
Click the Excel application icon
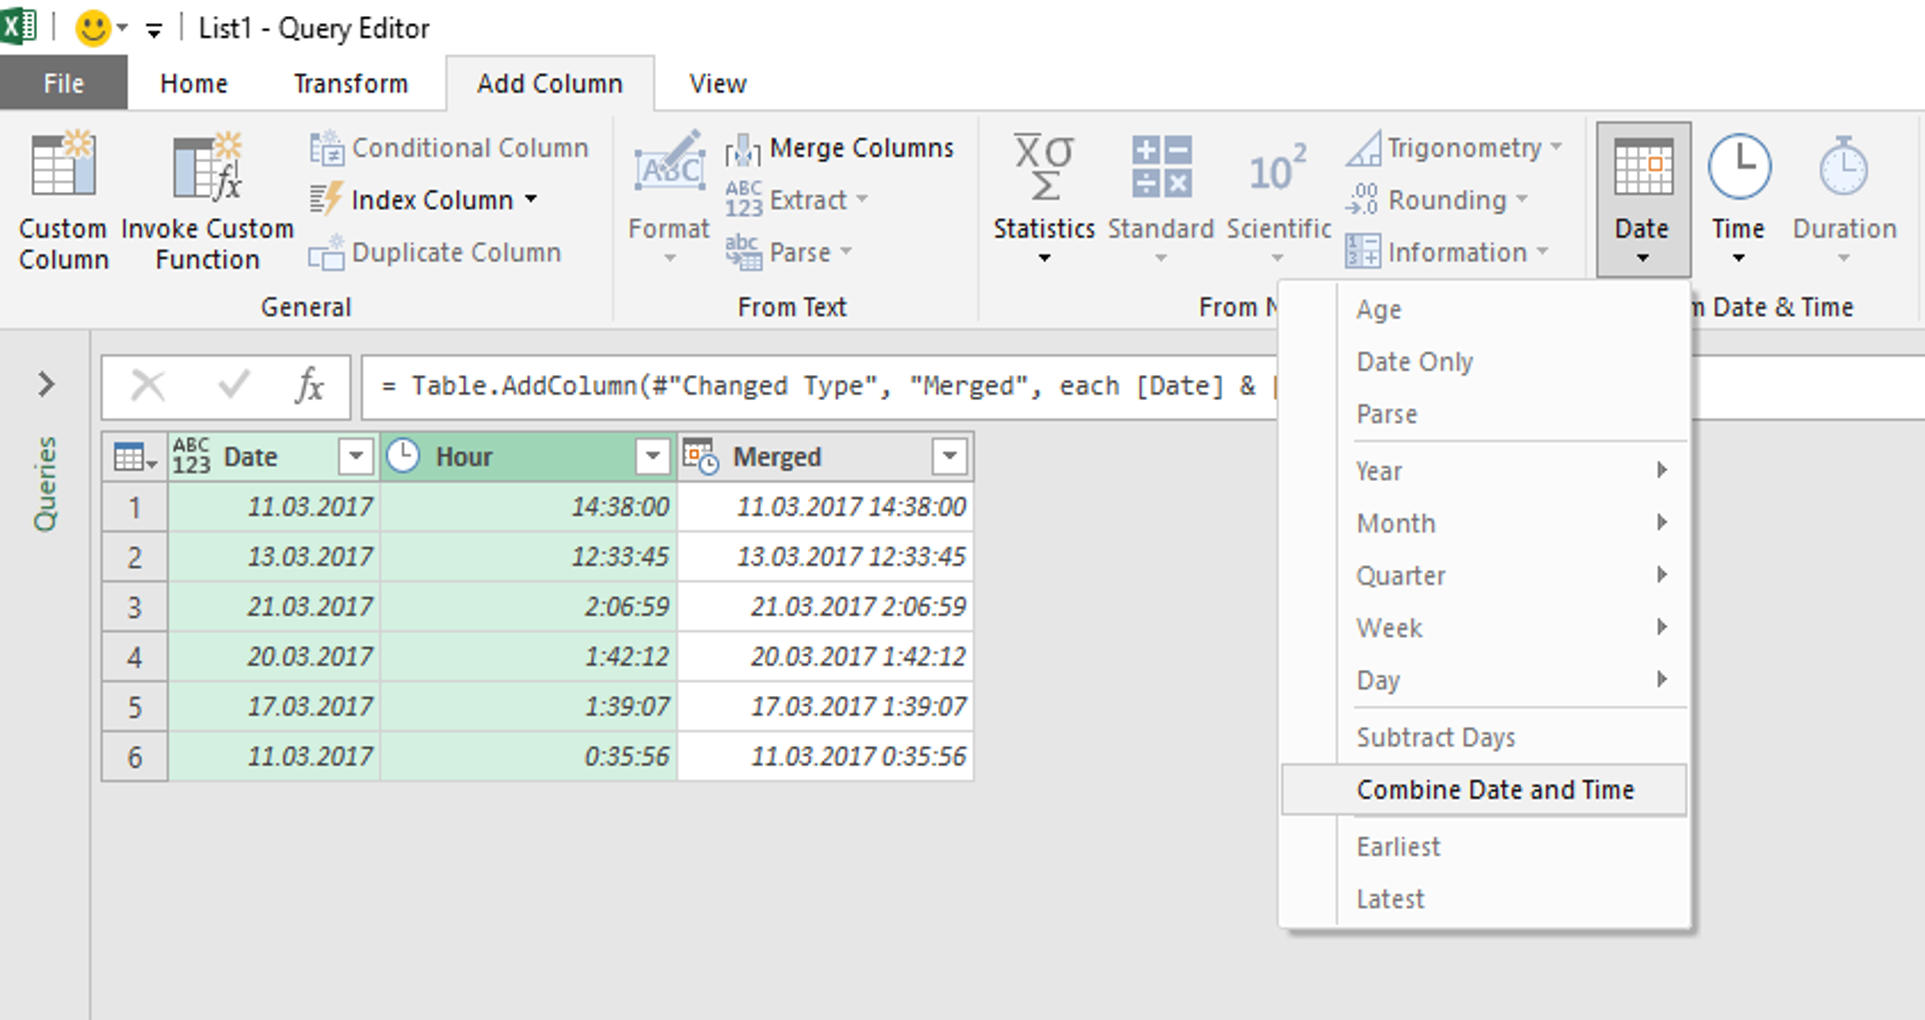pos(19,27)
